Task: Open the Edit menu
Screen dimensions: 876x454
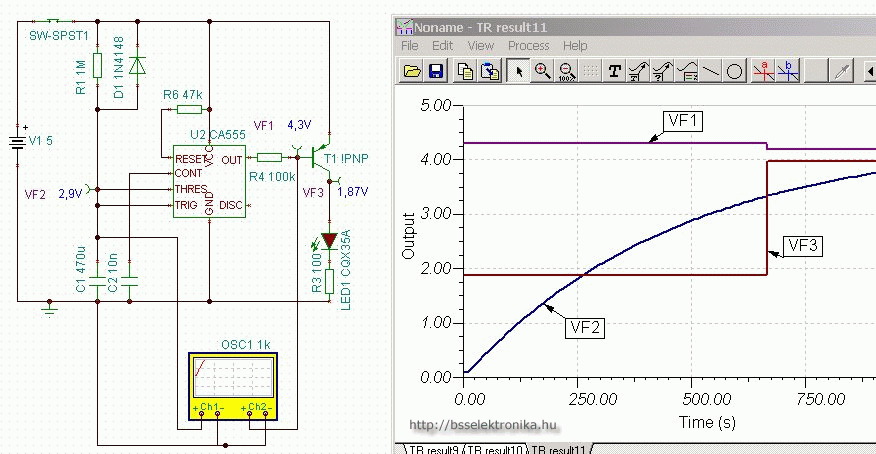Action: [x=442, y=46]
